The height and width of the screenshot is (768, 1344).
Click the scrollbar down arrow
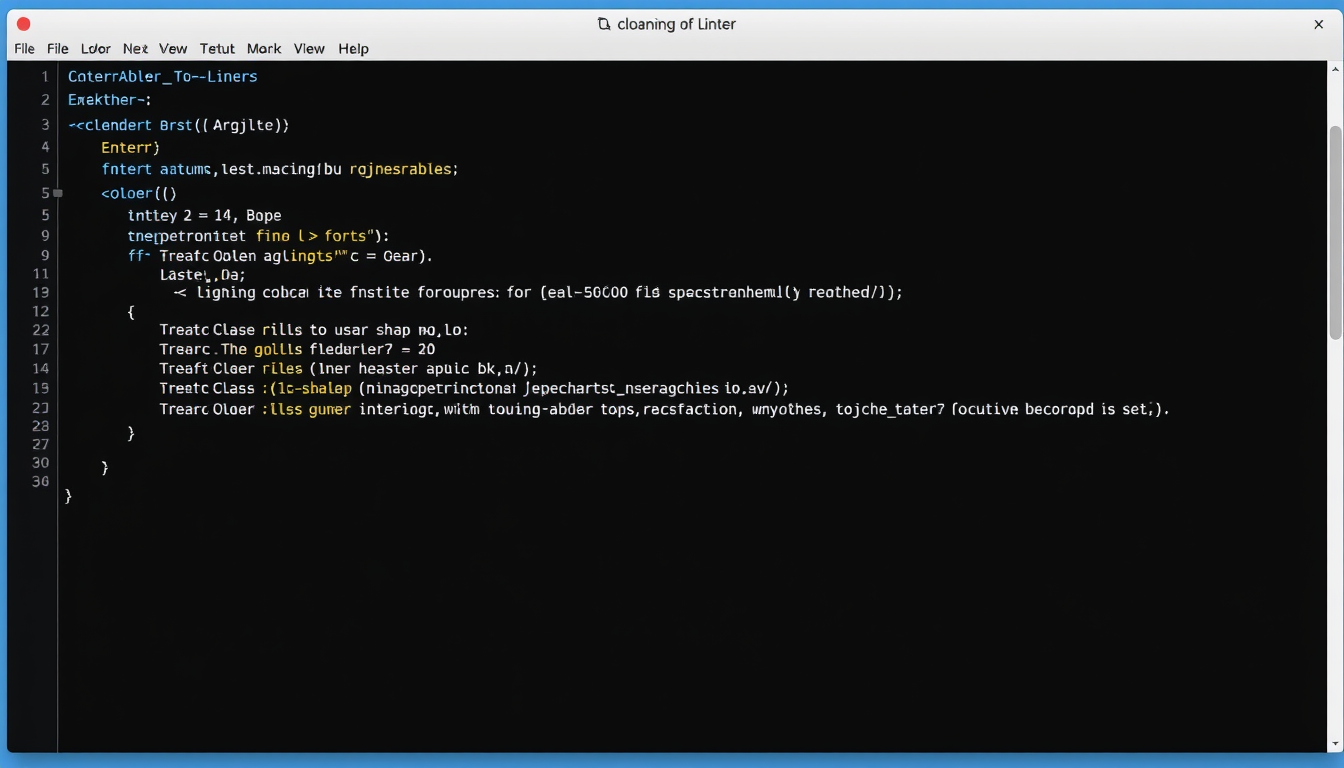coord(1335,742)
